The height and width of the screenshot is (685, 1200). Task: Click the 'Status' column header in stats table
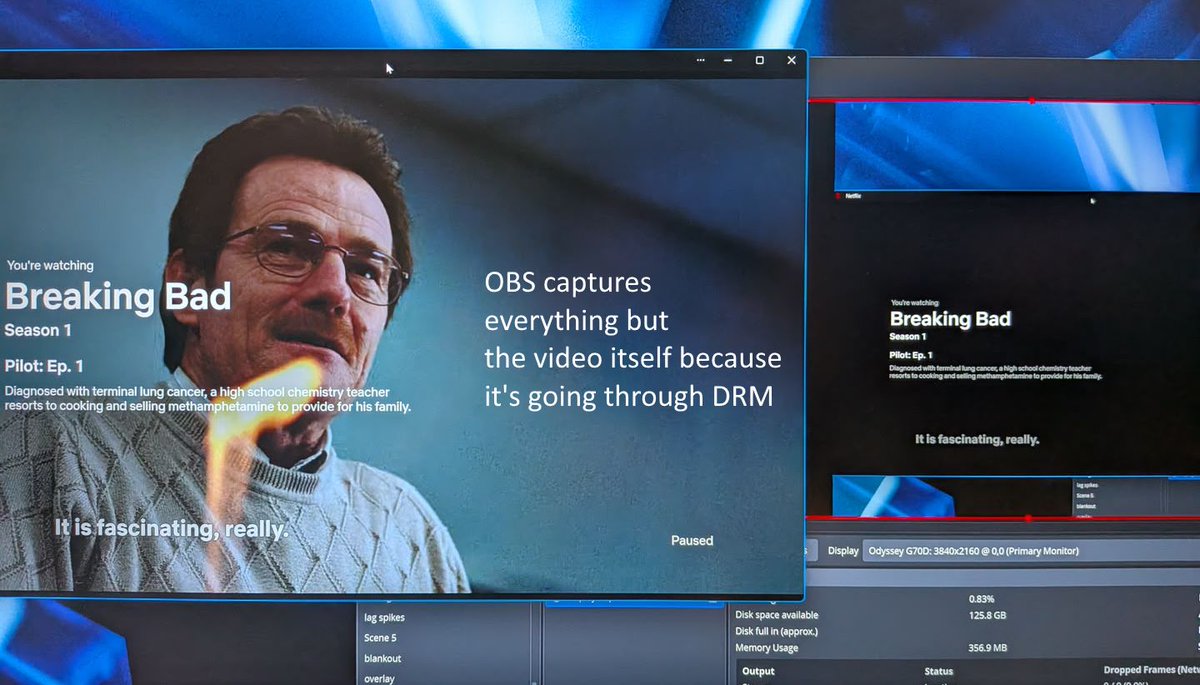pyautogui.click(x=938, y=671)
